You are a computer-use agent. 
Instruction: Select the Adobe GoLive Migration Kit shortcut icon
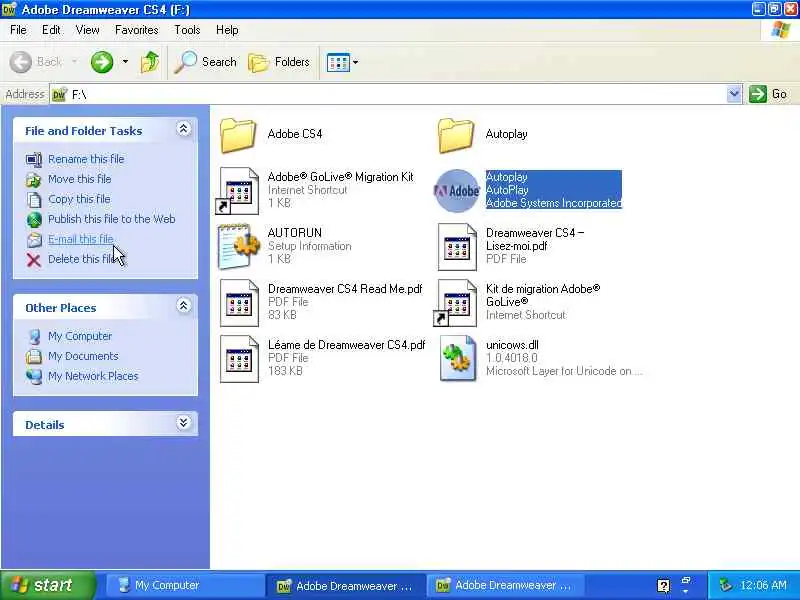click(x=238, y=191)
